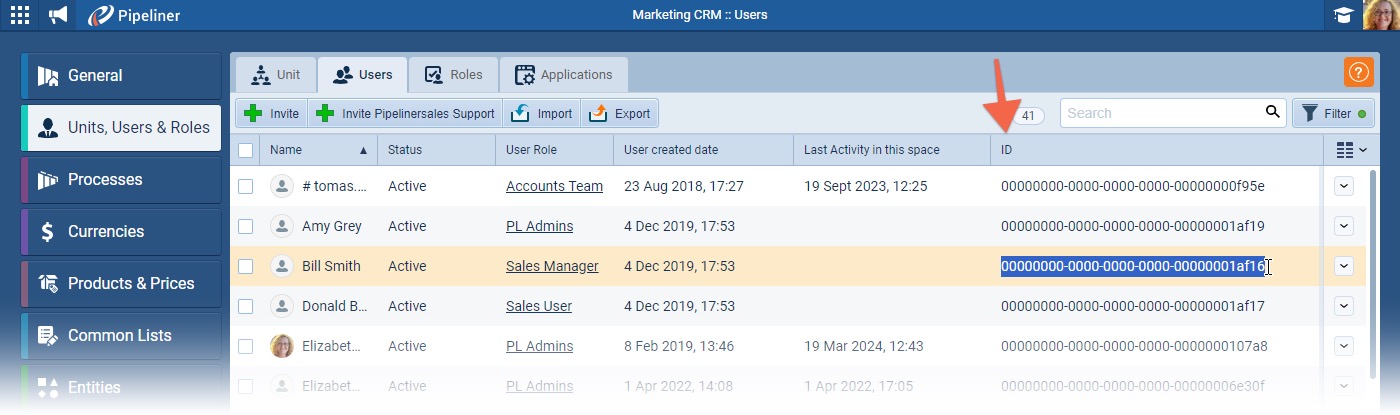Sort by User created date header

click(x=704, y=150)
